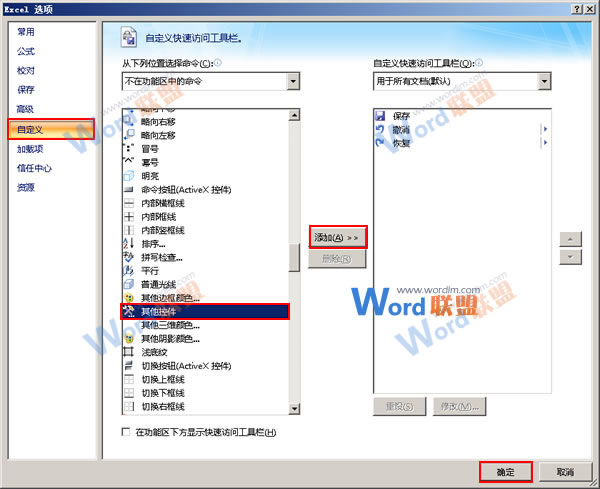Select the 保存 floppy disk icon in toolbar list

click(380, 116)
